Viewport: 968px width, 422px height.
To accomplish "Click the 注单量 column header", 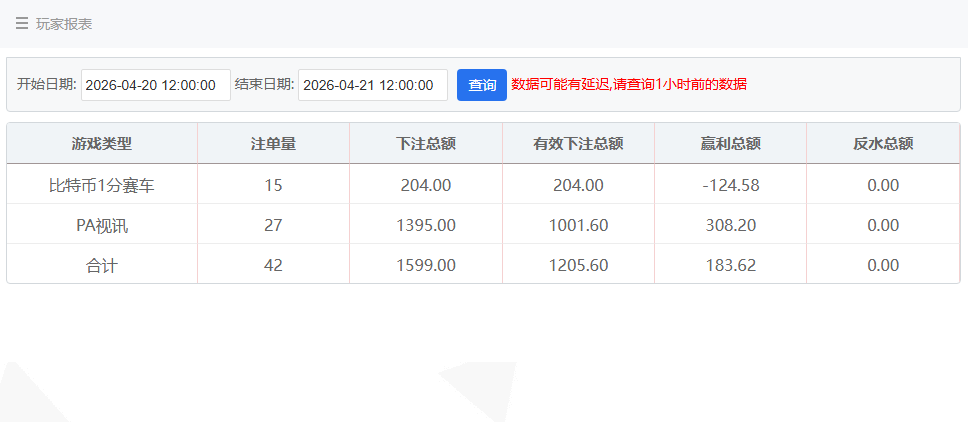I will (x=273, y=143).
